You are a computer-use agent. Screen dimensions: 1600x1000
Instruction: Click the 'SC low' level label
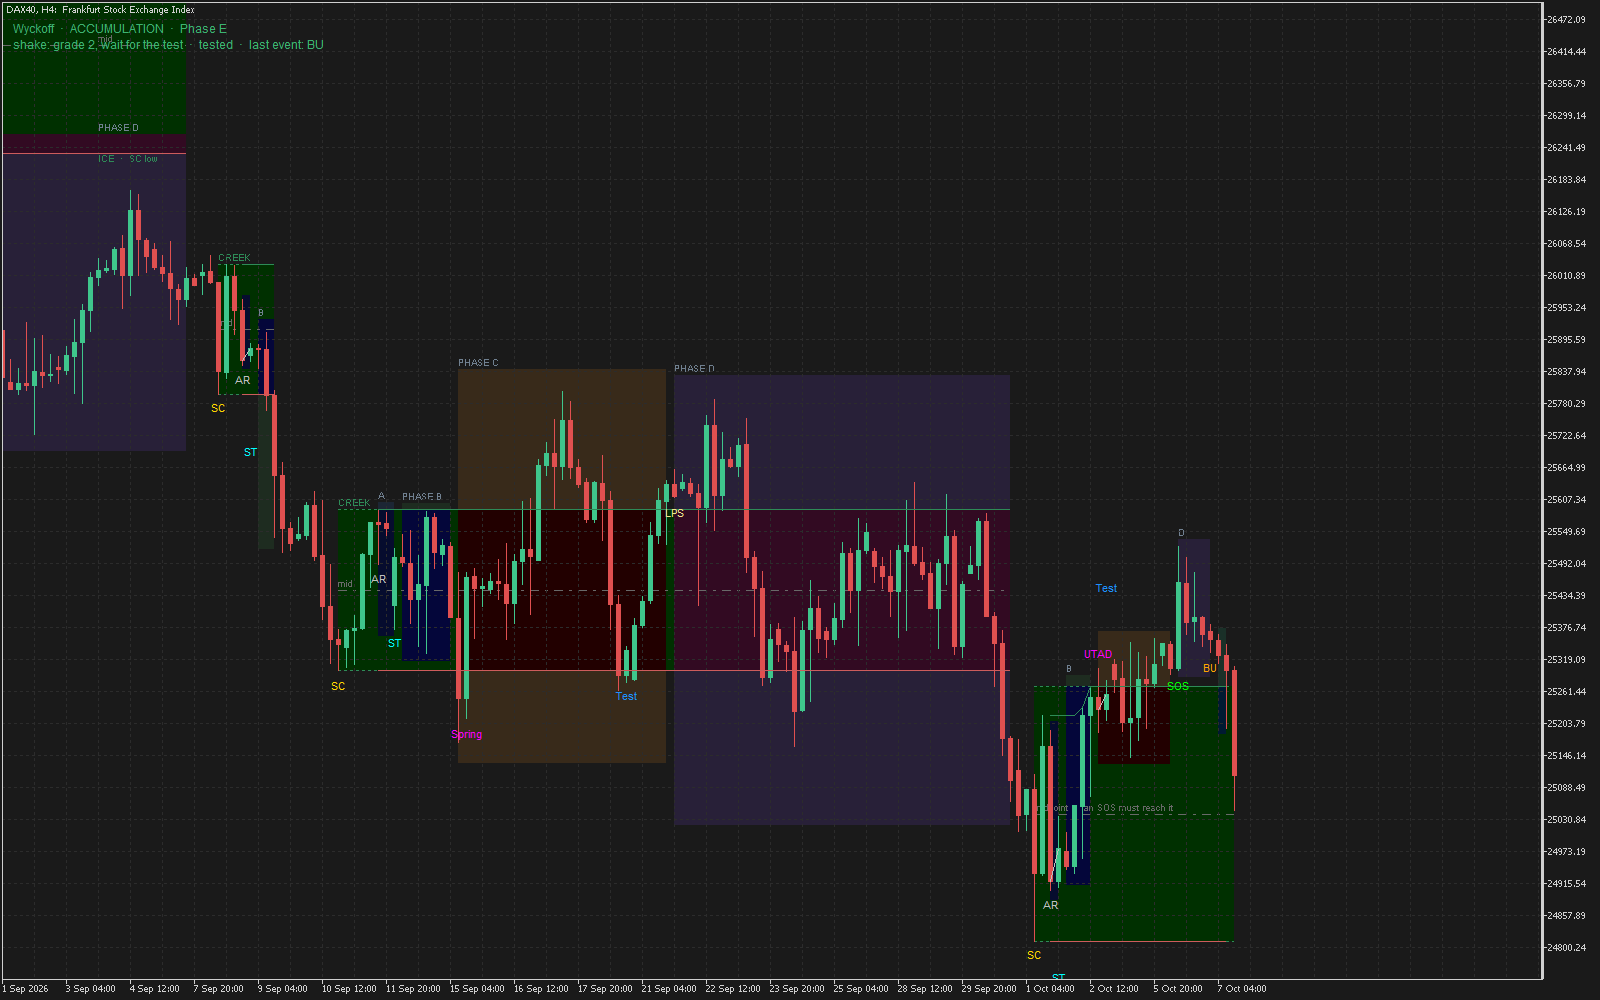143,159
